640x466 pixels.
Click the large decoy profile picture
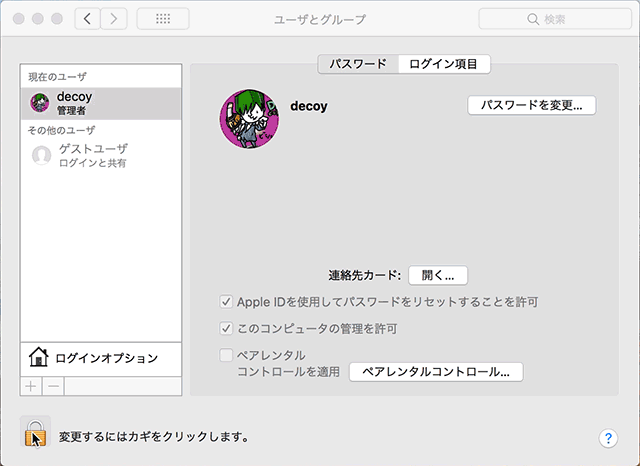(249, 119)
